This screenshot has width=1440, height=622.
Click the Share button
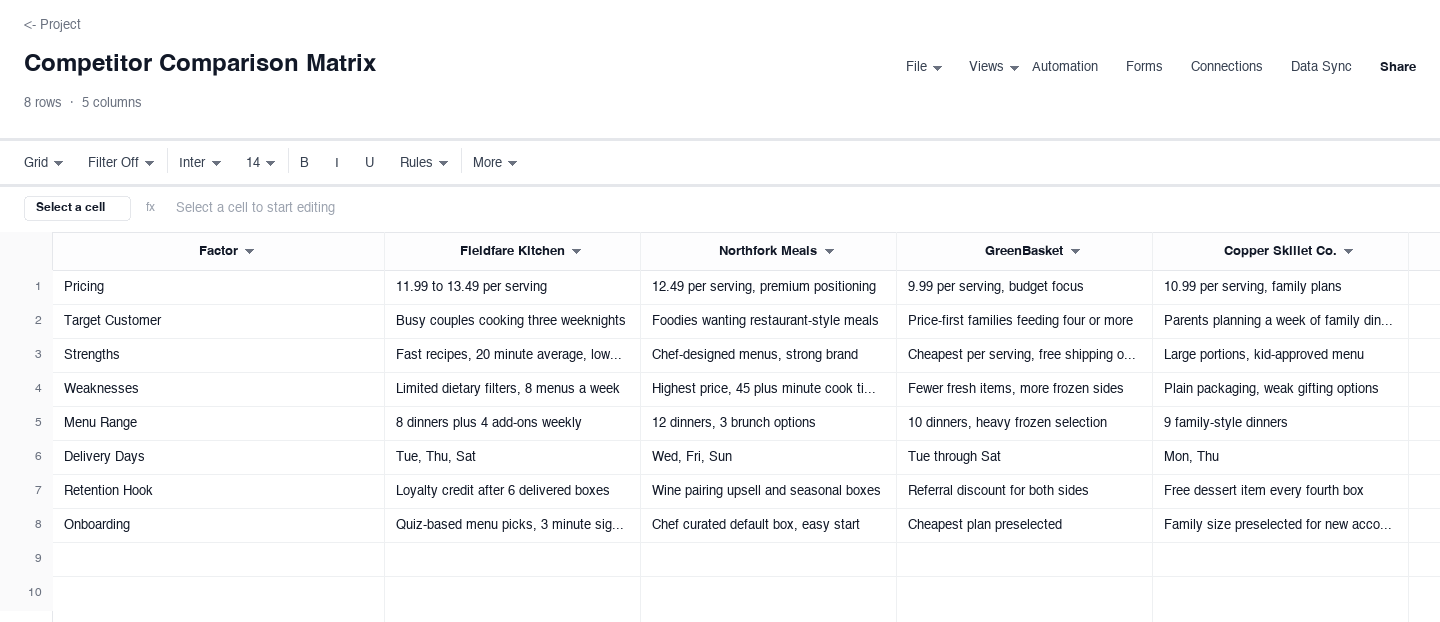1398,67
